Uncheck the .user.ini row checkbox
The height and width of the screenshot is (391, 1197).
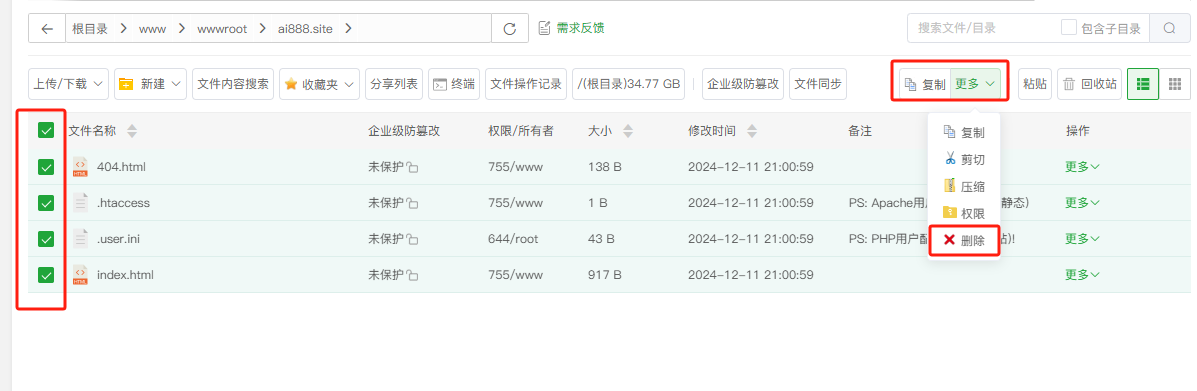coord(46,239)
